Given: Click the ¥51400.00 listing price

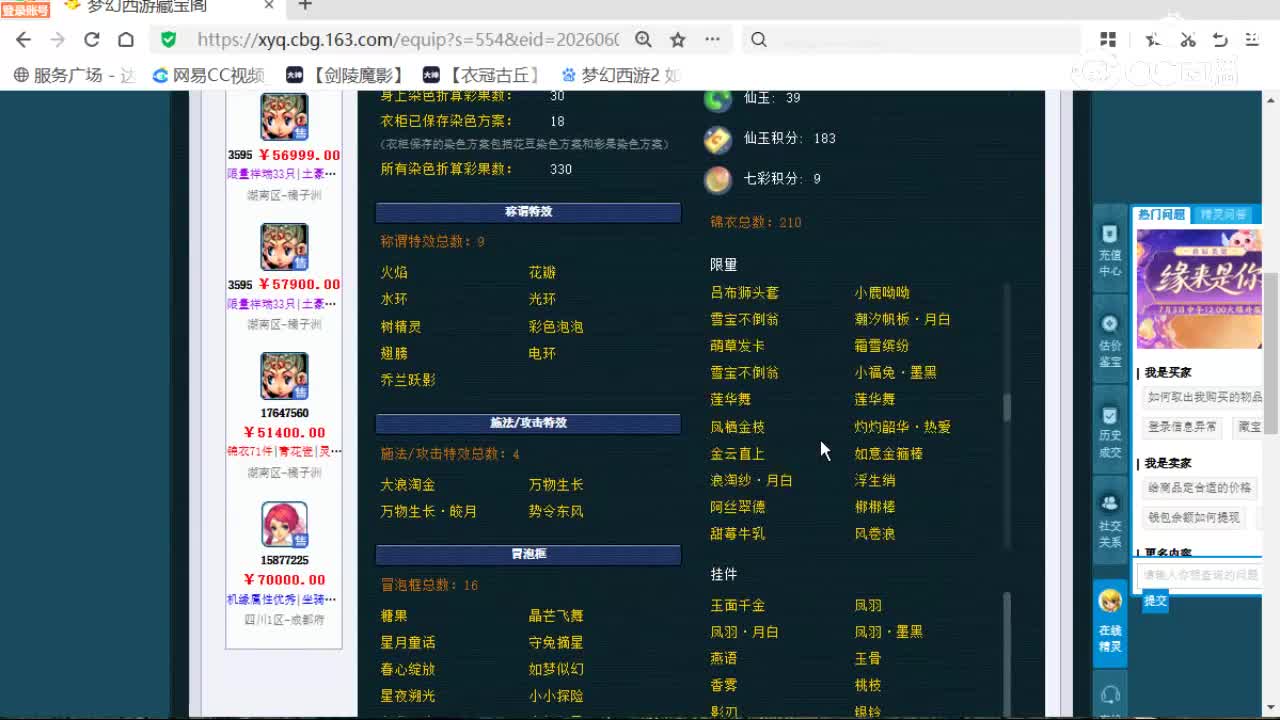Looking at the screenshot, I should tap(284, 433).
